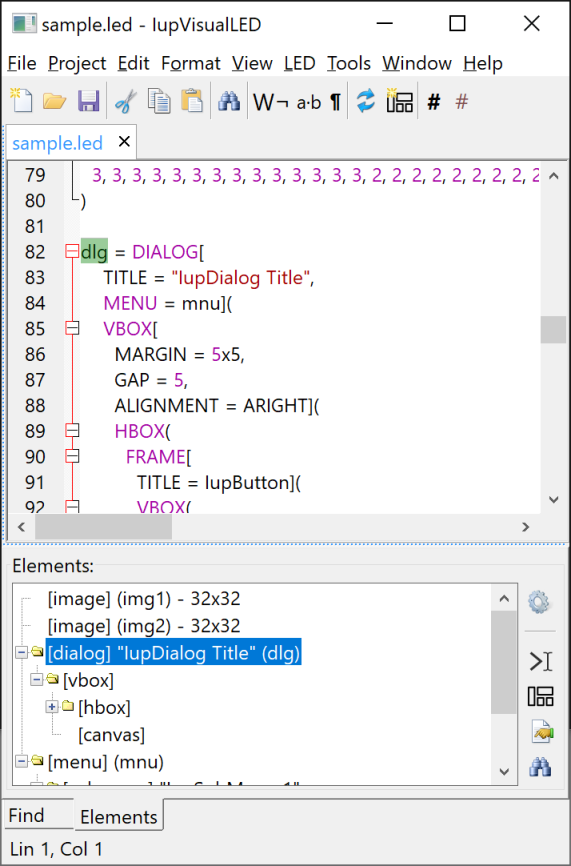
Task: Collapse the dlg DIALOG fold at line 82
Action: coord(72,252)
